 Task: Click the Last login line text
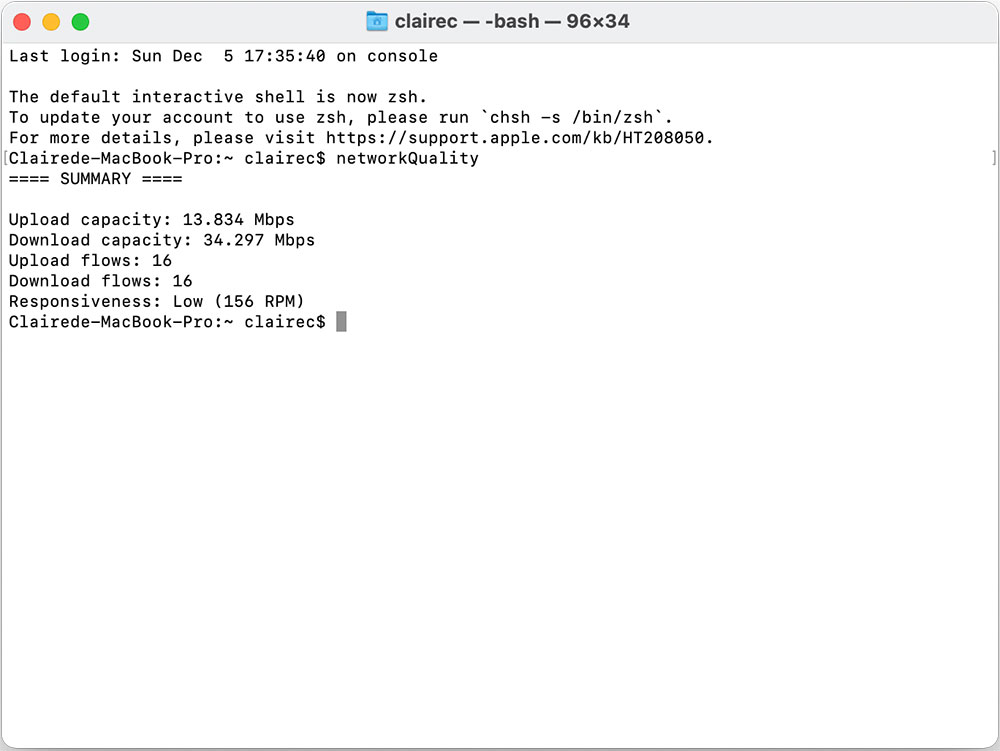[x=223, y=56]
